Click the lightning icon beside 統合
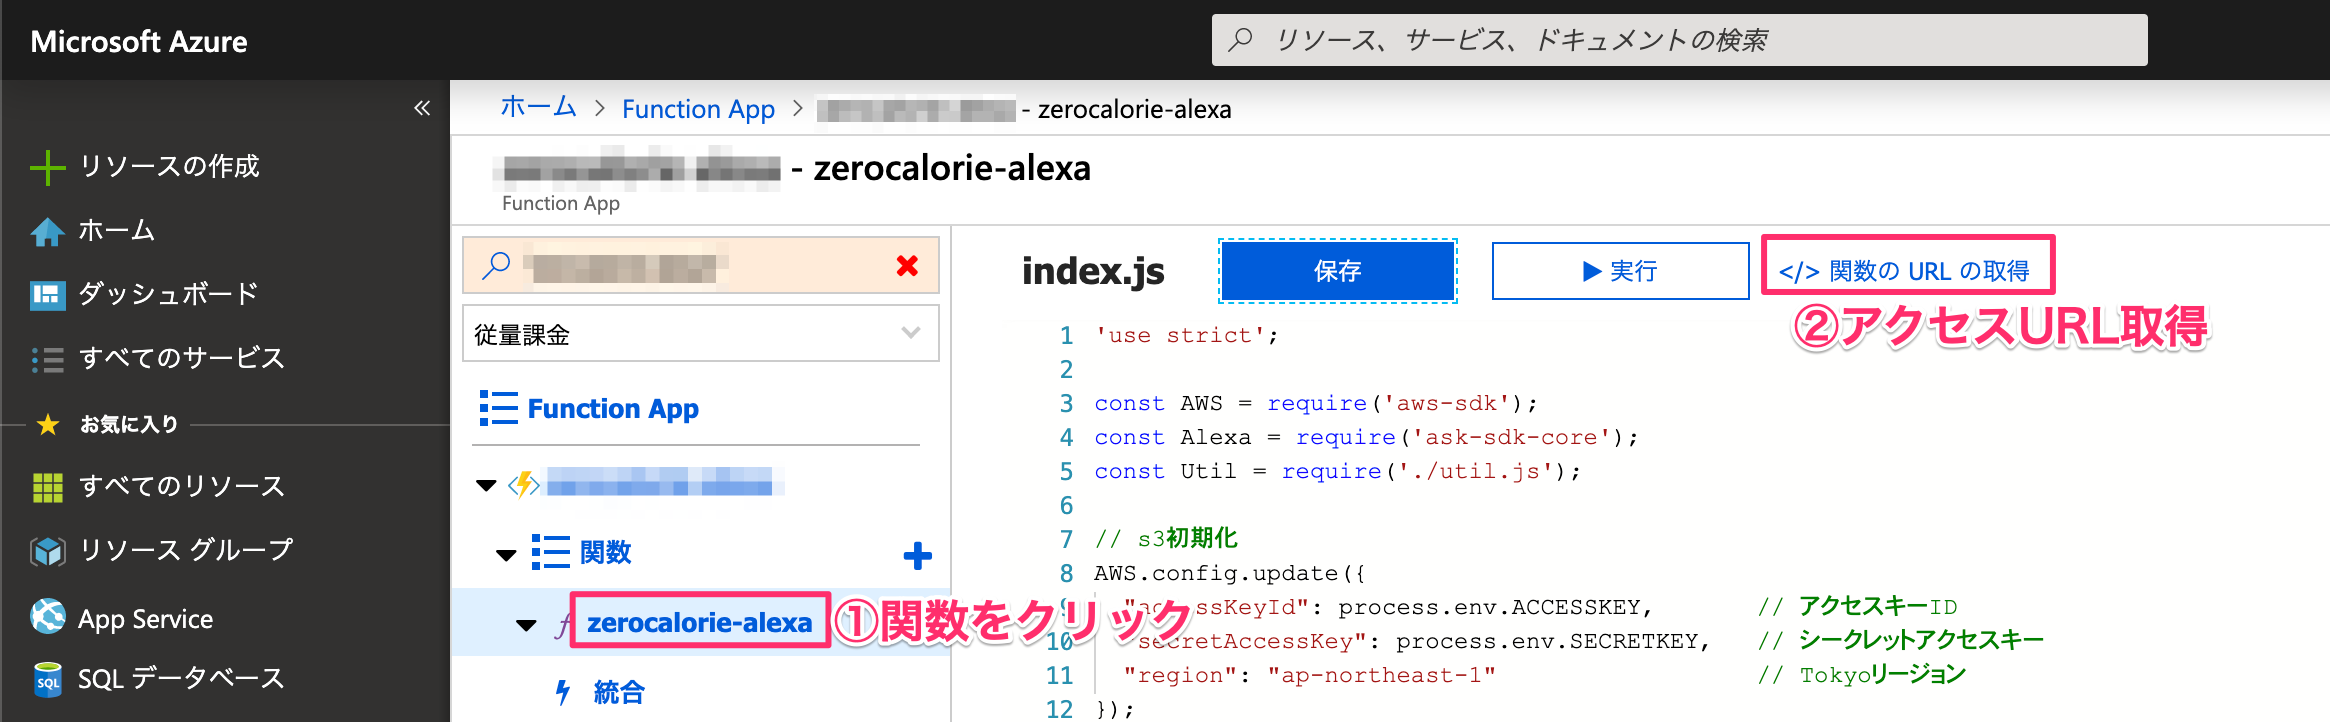Screen dimensions: 2330x722 pyautogui.click(x=563, y=692)
